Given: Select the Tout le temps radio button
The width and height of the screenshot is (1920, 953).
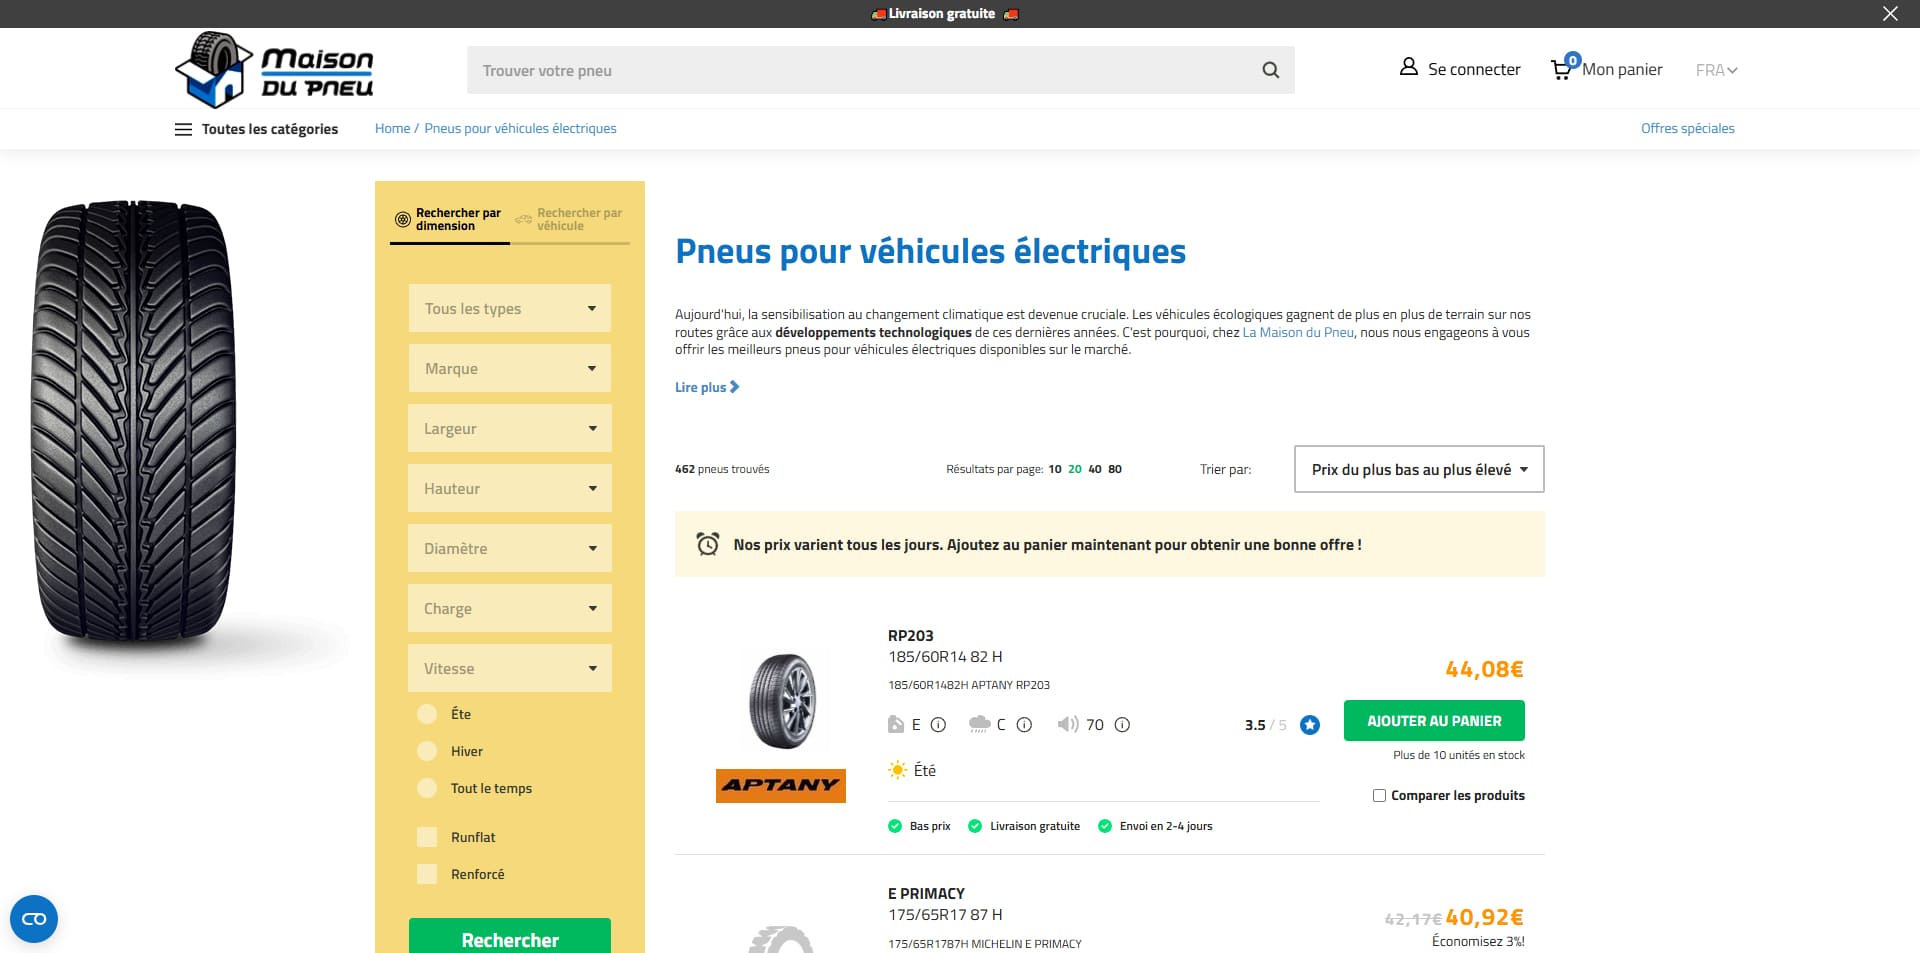Looking at the screenshot, I should 427,788.
